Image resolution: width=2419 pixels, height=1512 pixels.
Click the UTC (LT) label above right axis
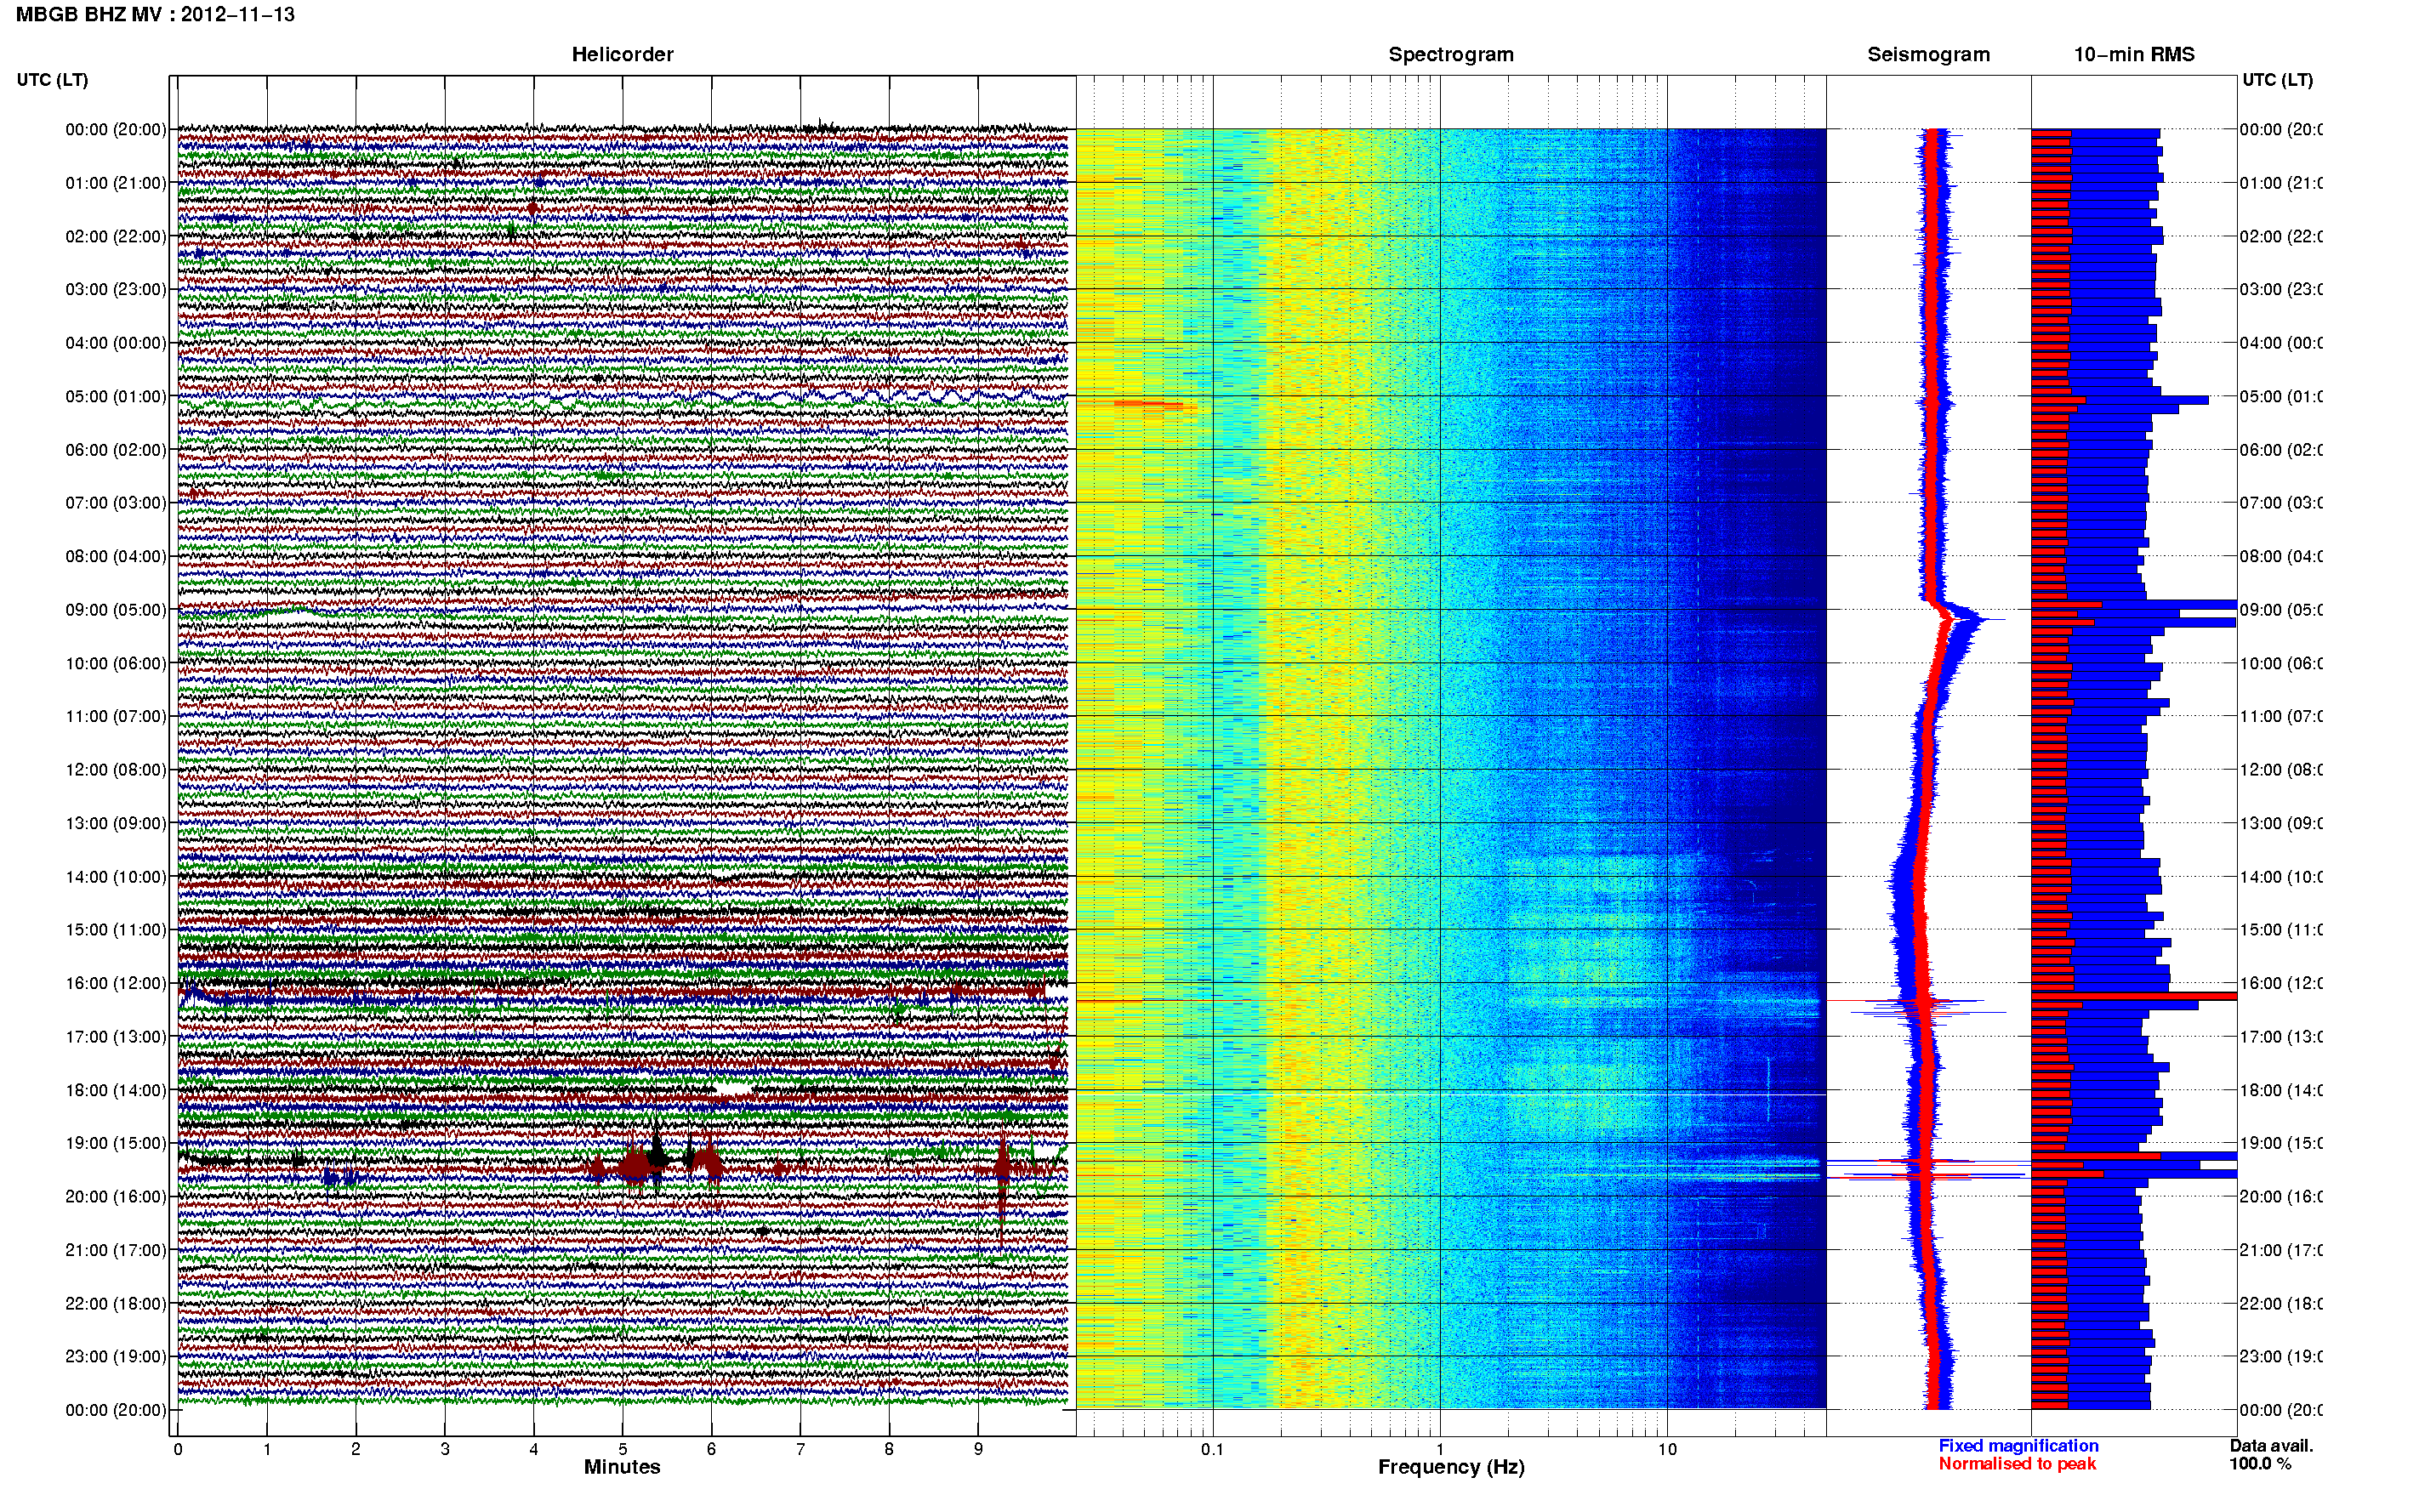pos(2277,80)
